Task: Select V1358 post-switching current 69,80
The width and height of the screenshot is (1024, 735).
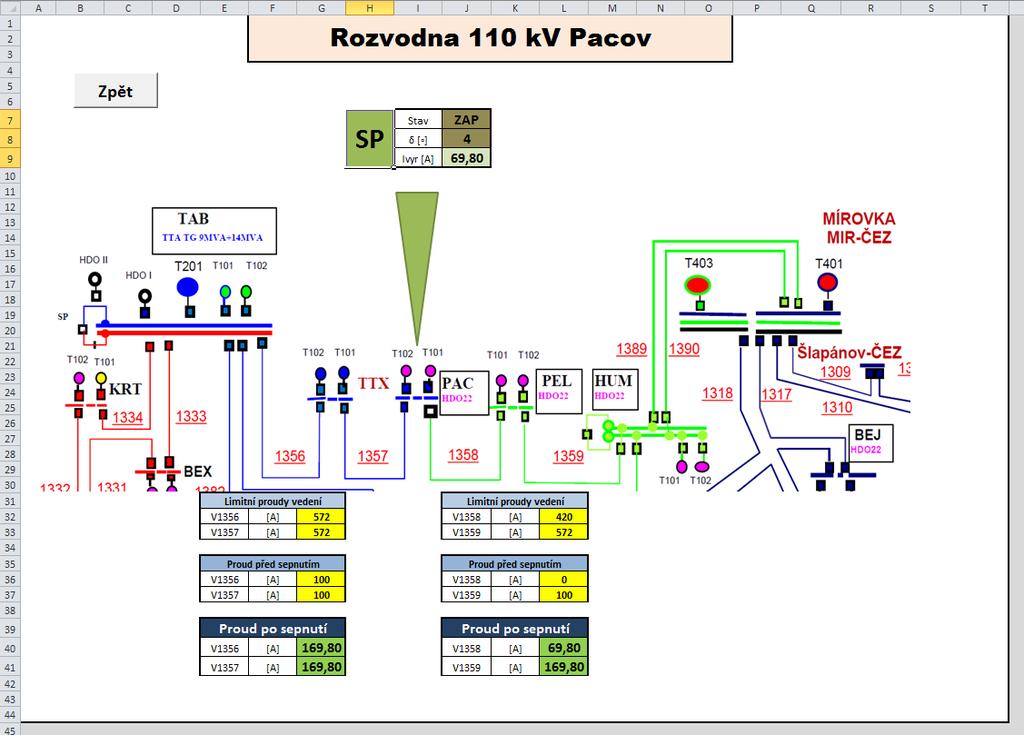Action: 564,648
